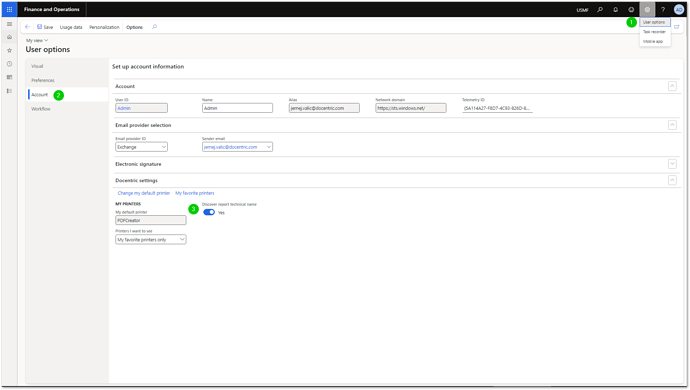Screen dimensions: 690x390
Task: Select Task recorder in settings menu
Action: (655, 32)
